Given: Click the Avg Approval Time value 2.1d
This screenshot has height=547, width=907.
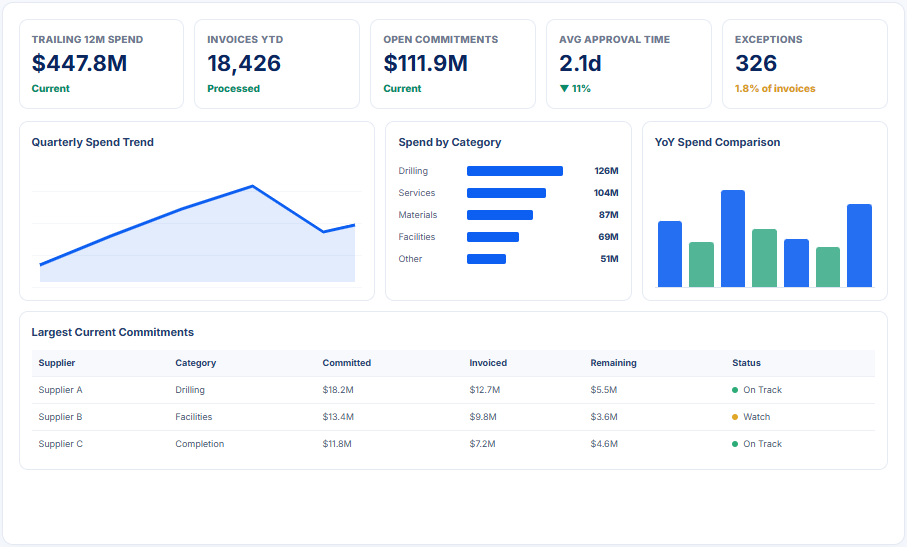Looking at the screenshot, I should [x=580, y=64].
